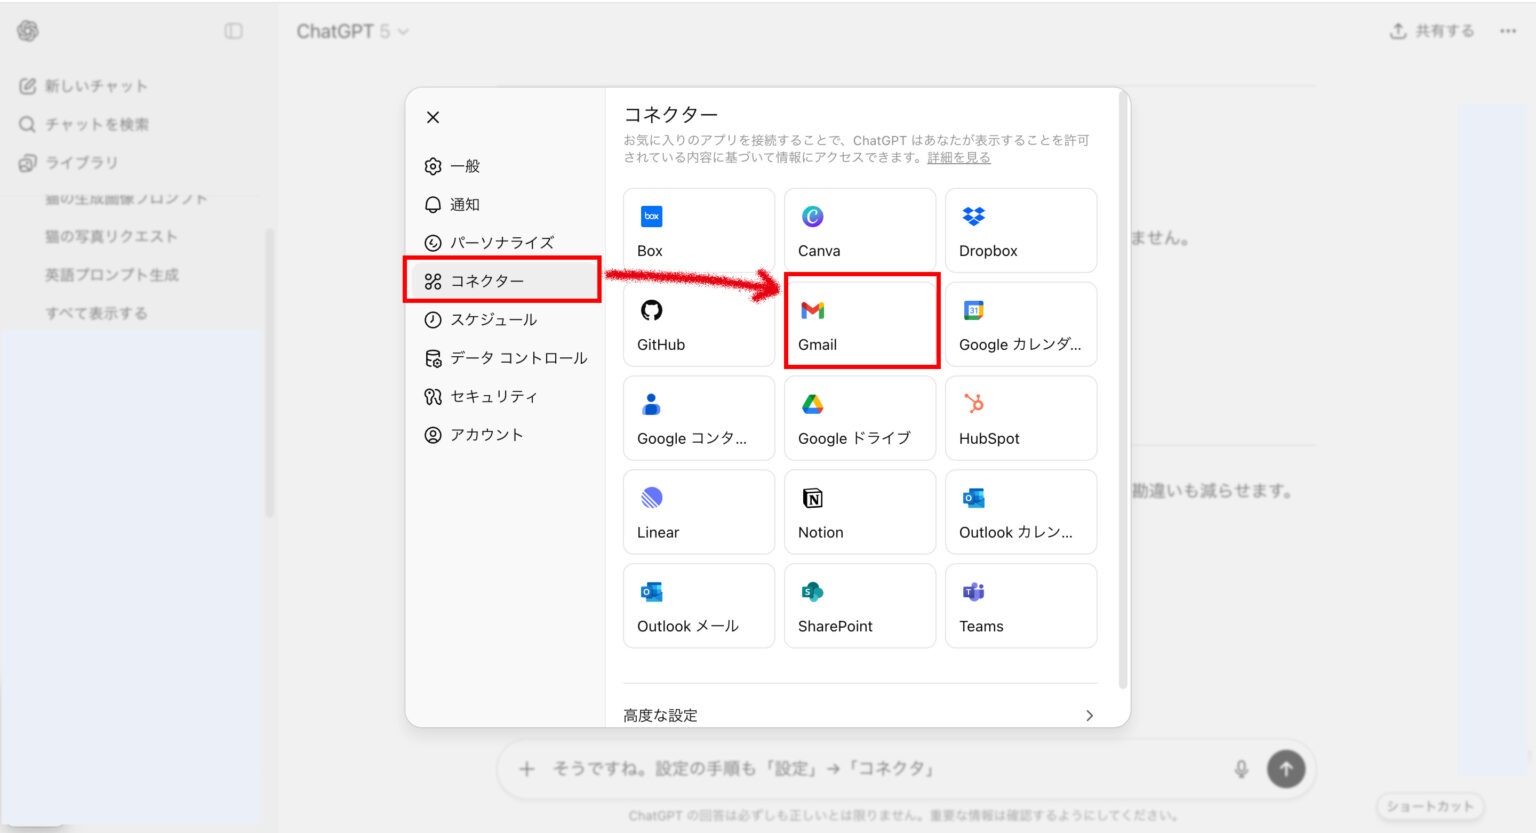The height and width of the screenshot is (833, 1536).
Task: Choose the Dropbox connector
Action: tap(1020, 230)
